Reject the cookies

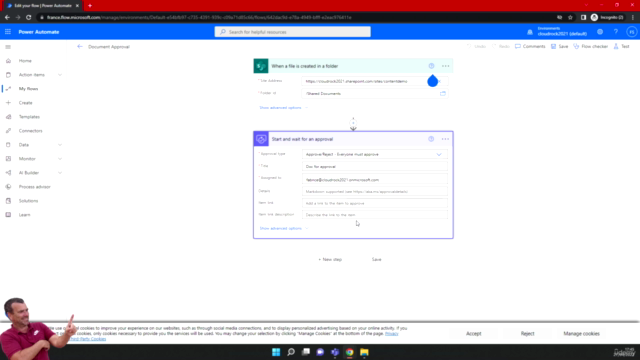tap(527, 333)
